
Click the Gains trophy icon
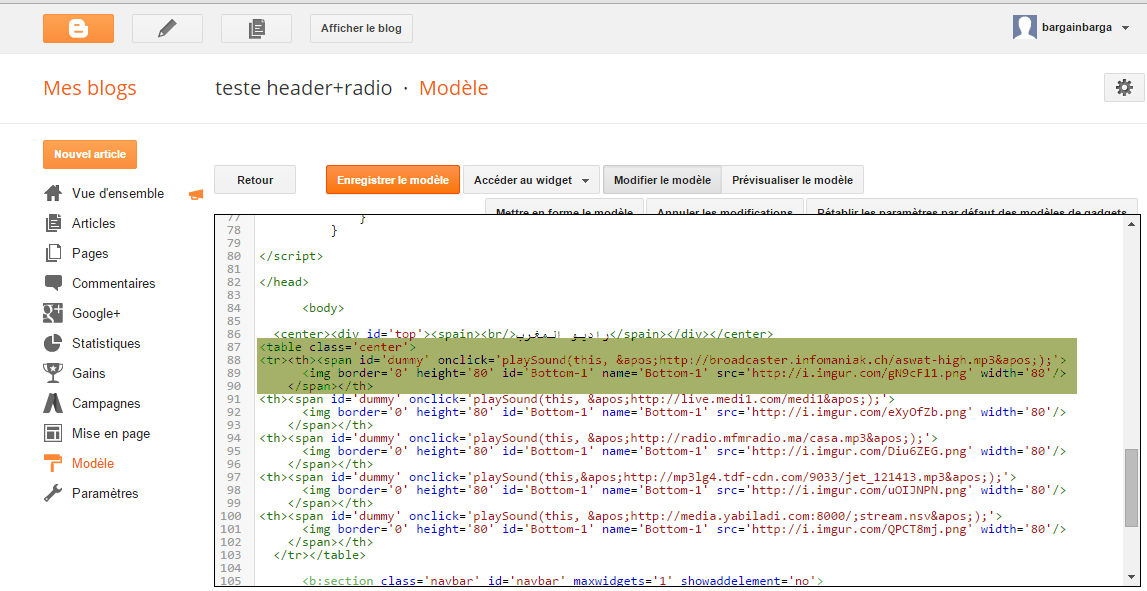coord(53,373)
